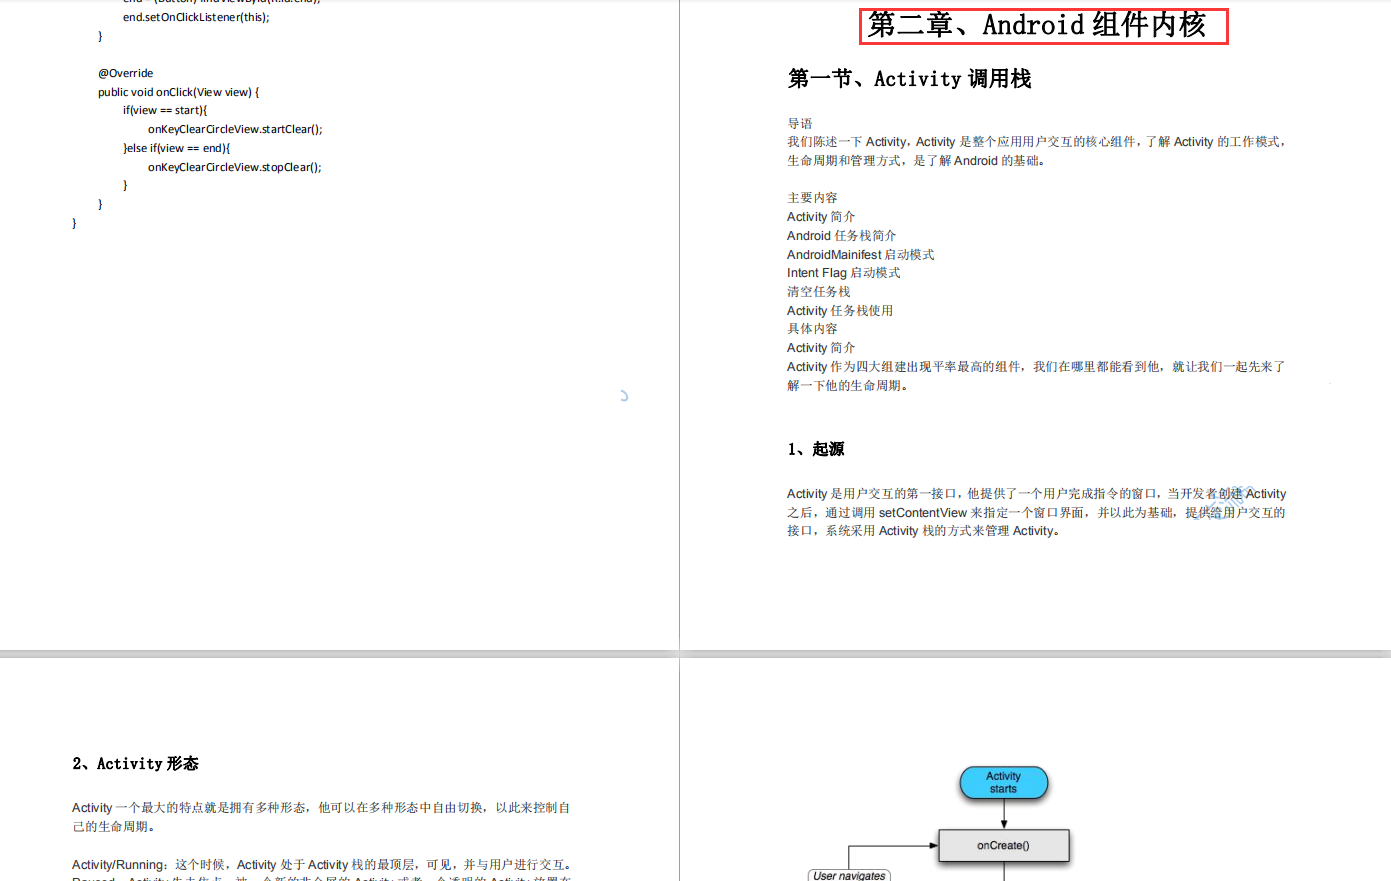Click the "}else if(view == end){" line
Viewport: 1391px width, 881px height.
pyautogui.click(x=176, y=148)
